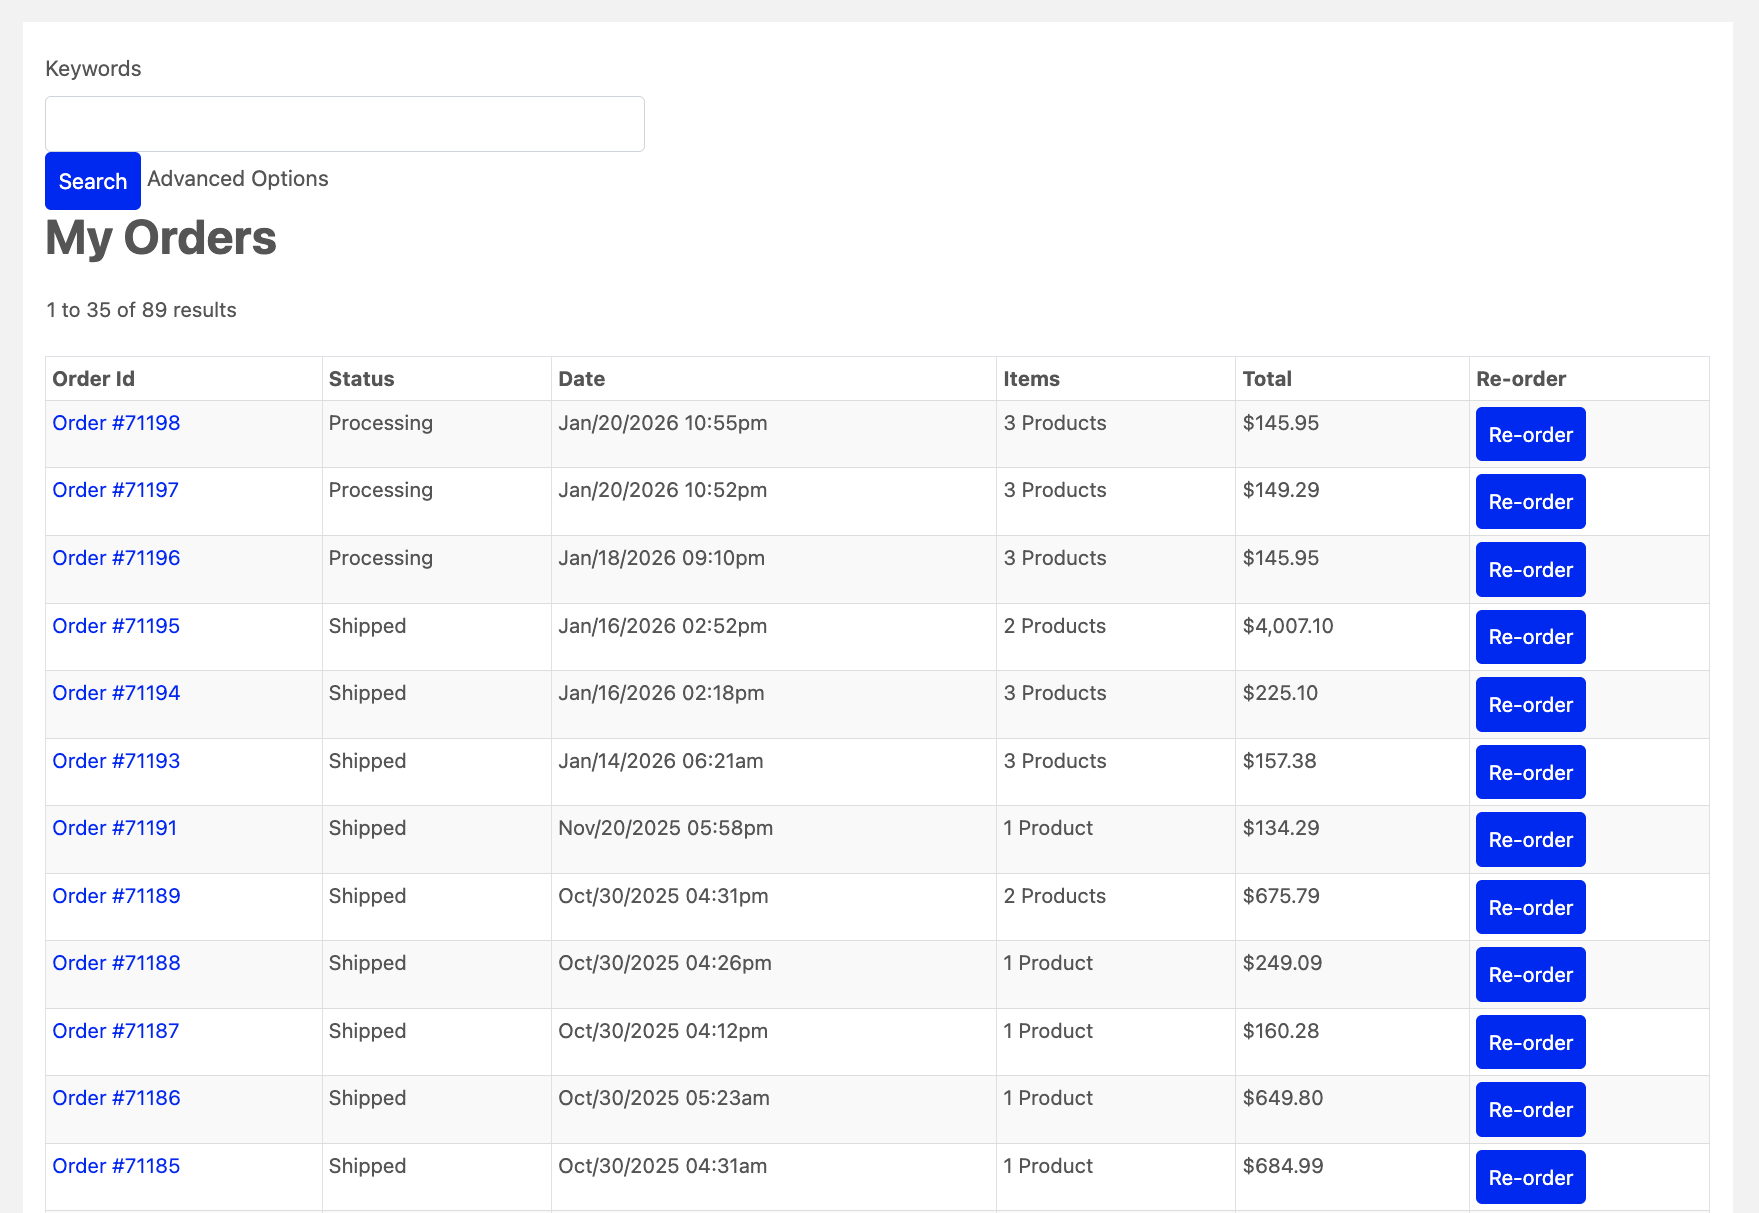Image resolution: width=1759 pixels, height=1213 pixels.
Task: Click the My Orders heading
Action: (161, 238)
